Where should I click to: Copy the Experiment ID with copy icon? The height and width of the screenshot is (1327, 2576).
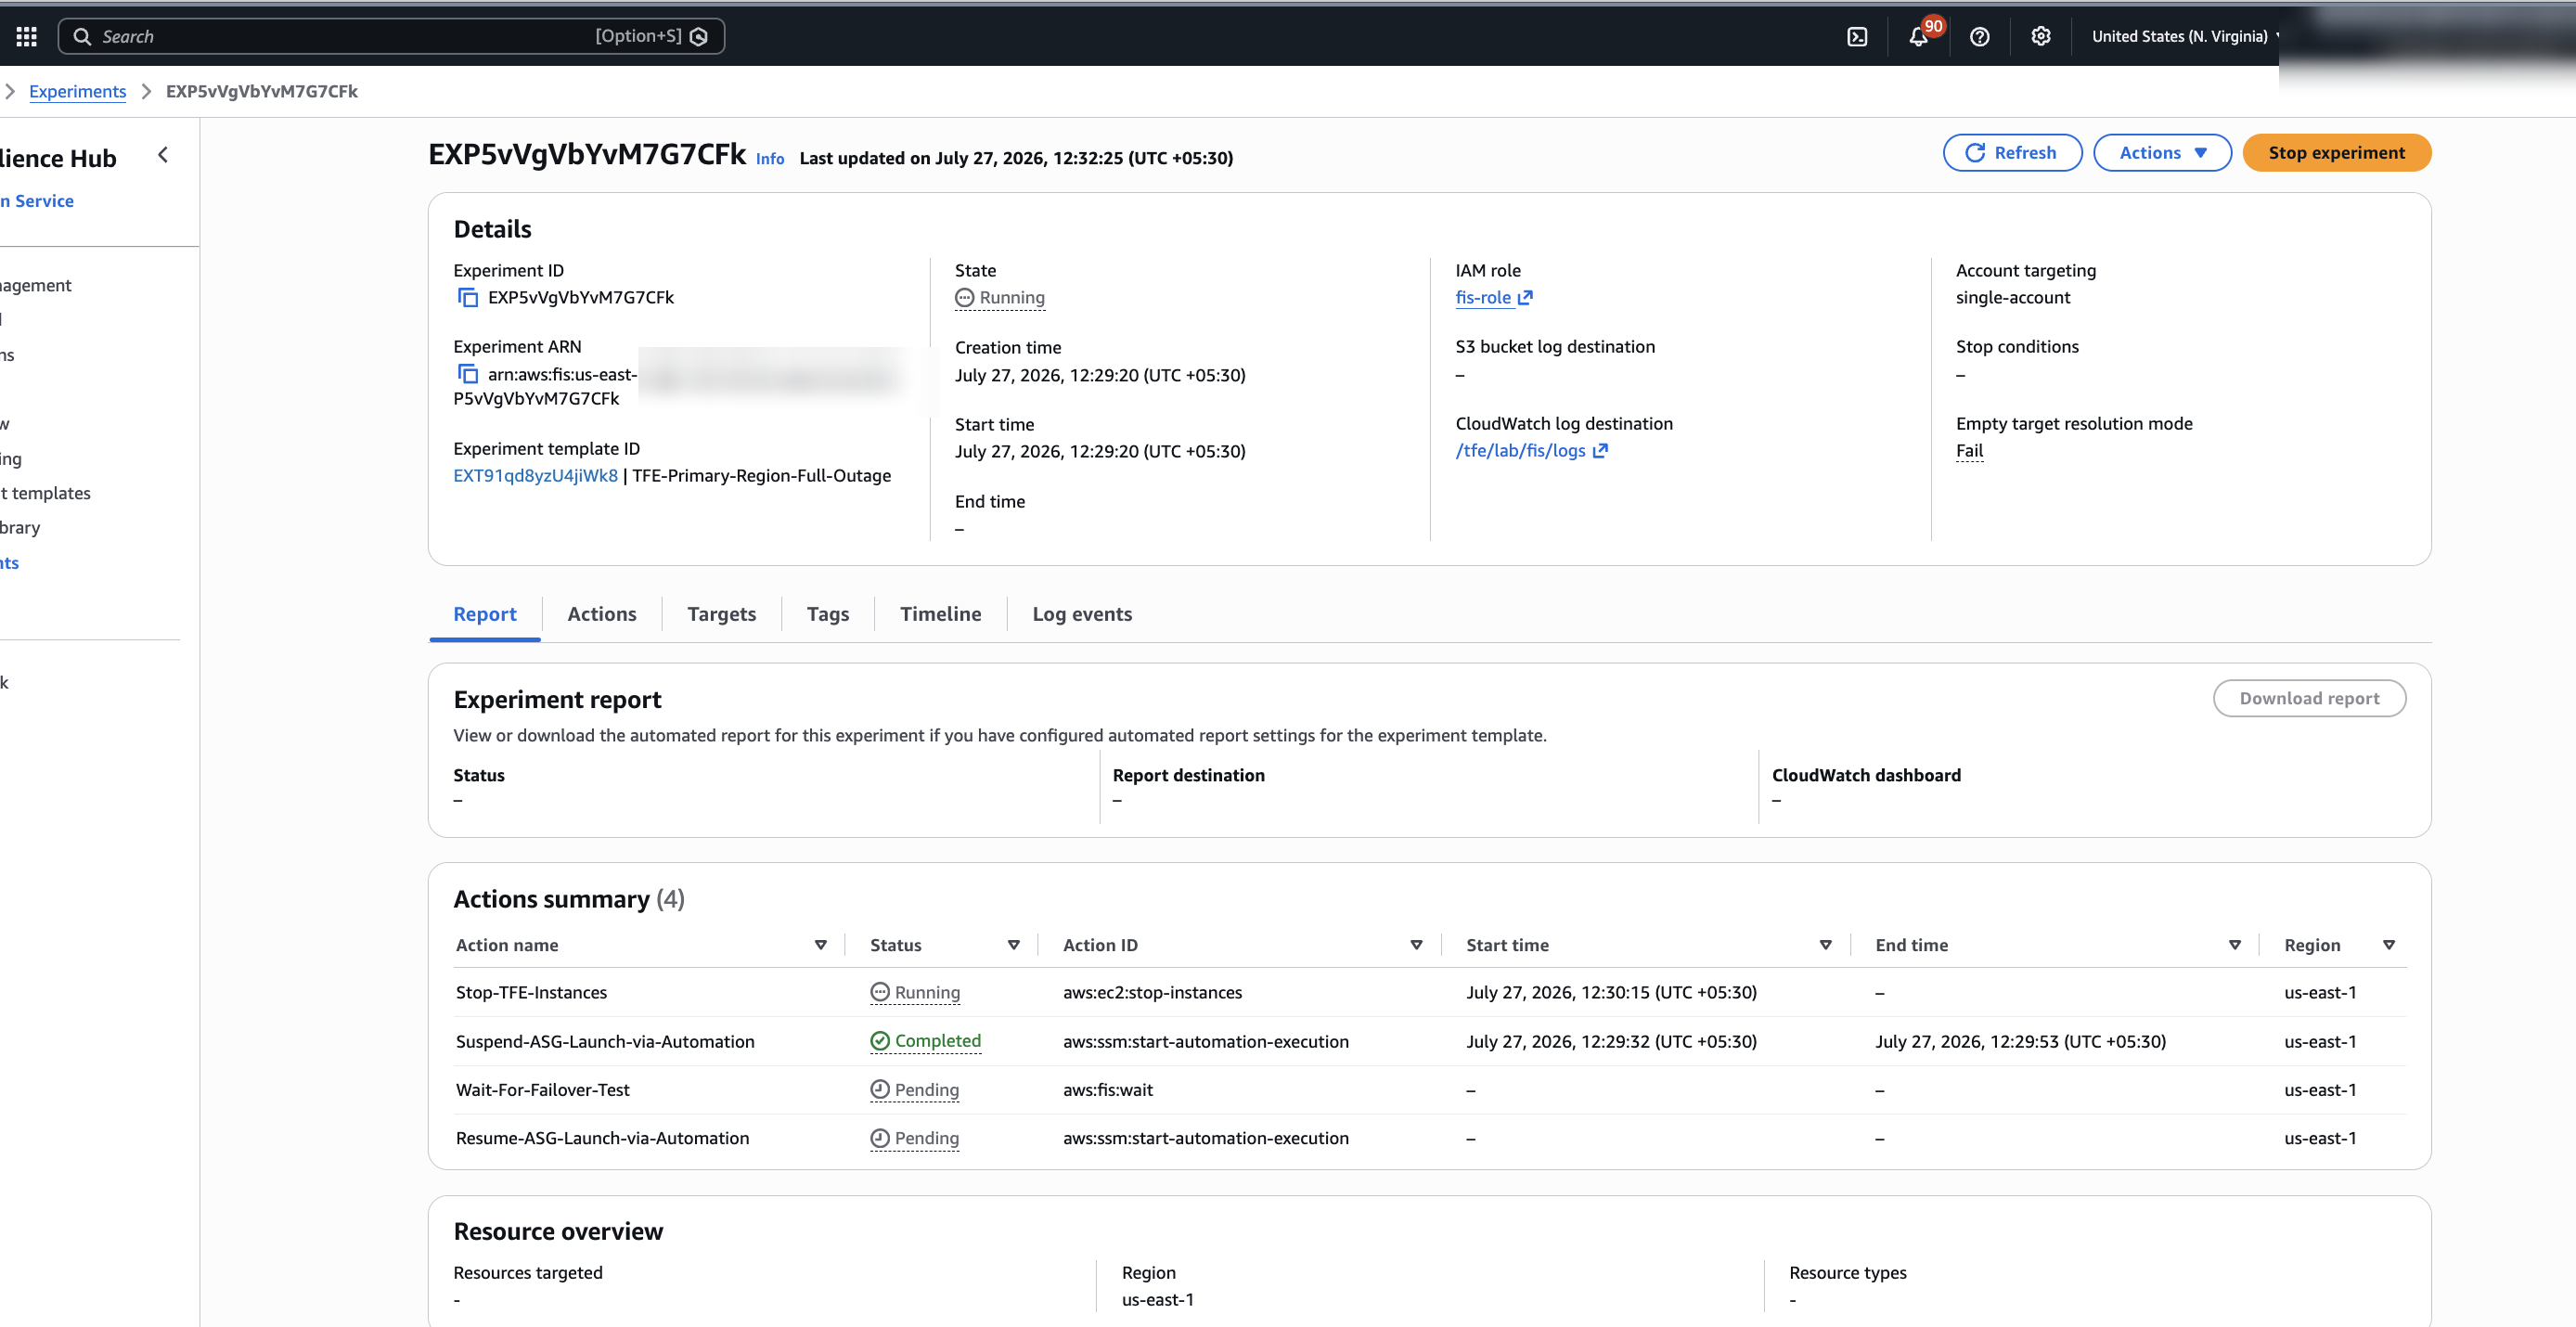467,297
